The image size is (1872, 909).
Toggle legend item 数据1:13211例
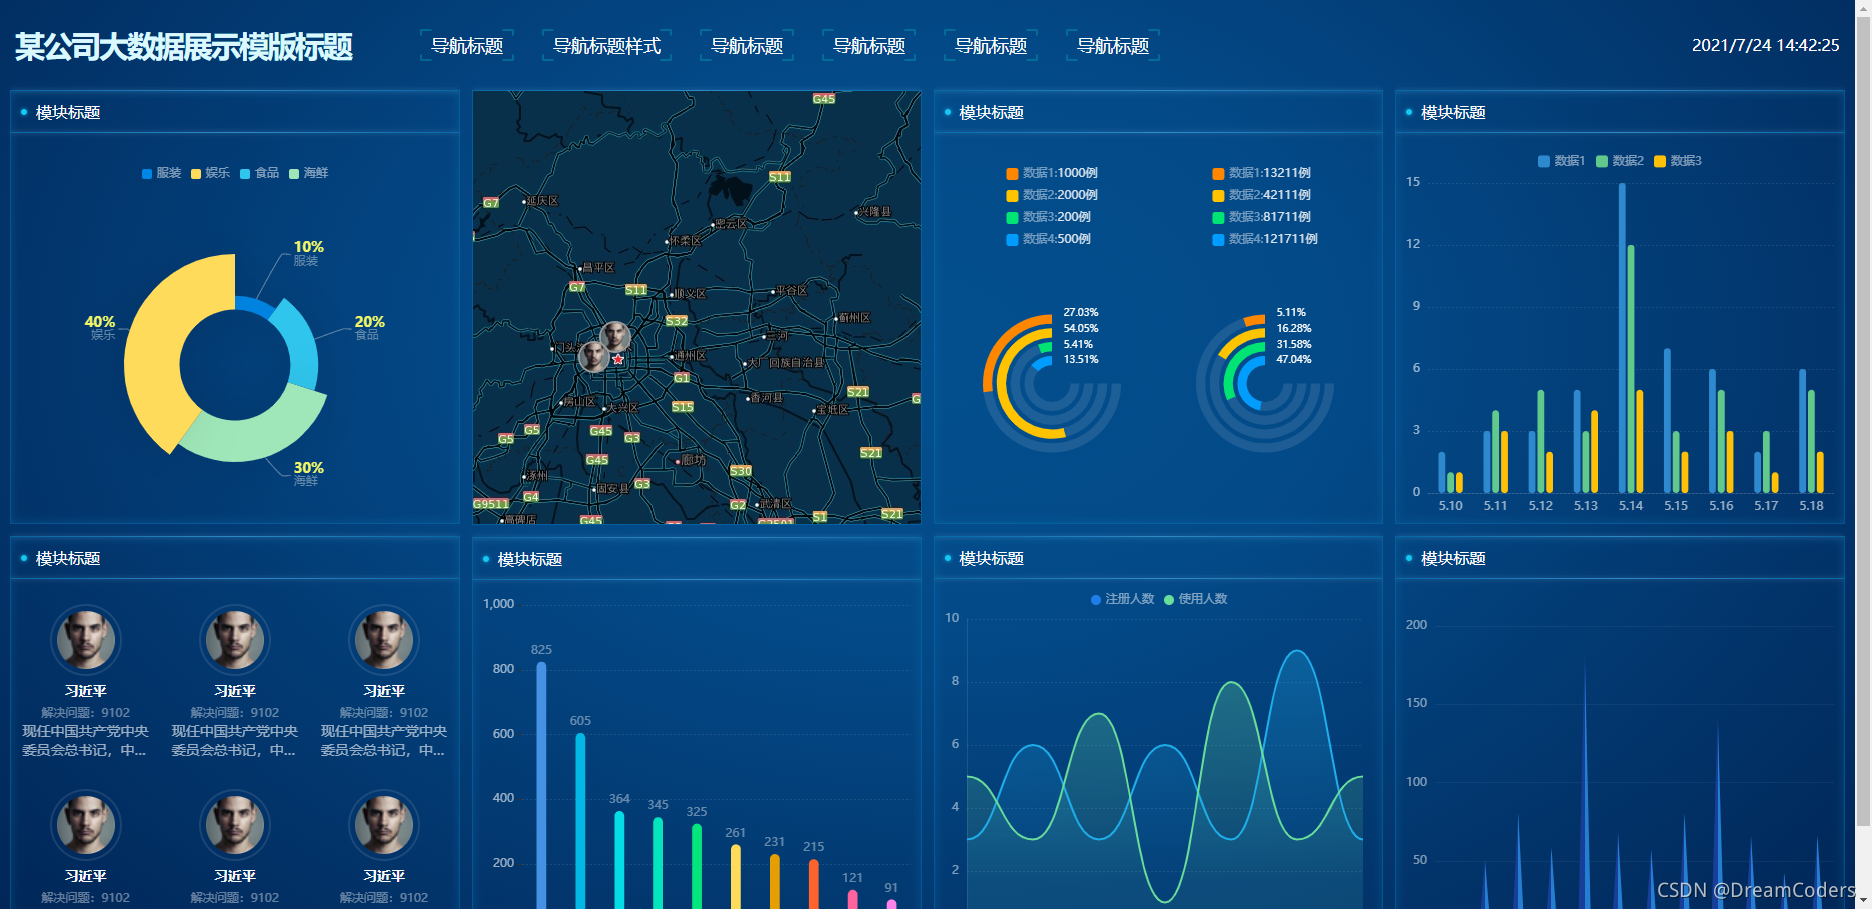point(1262,173)
